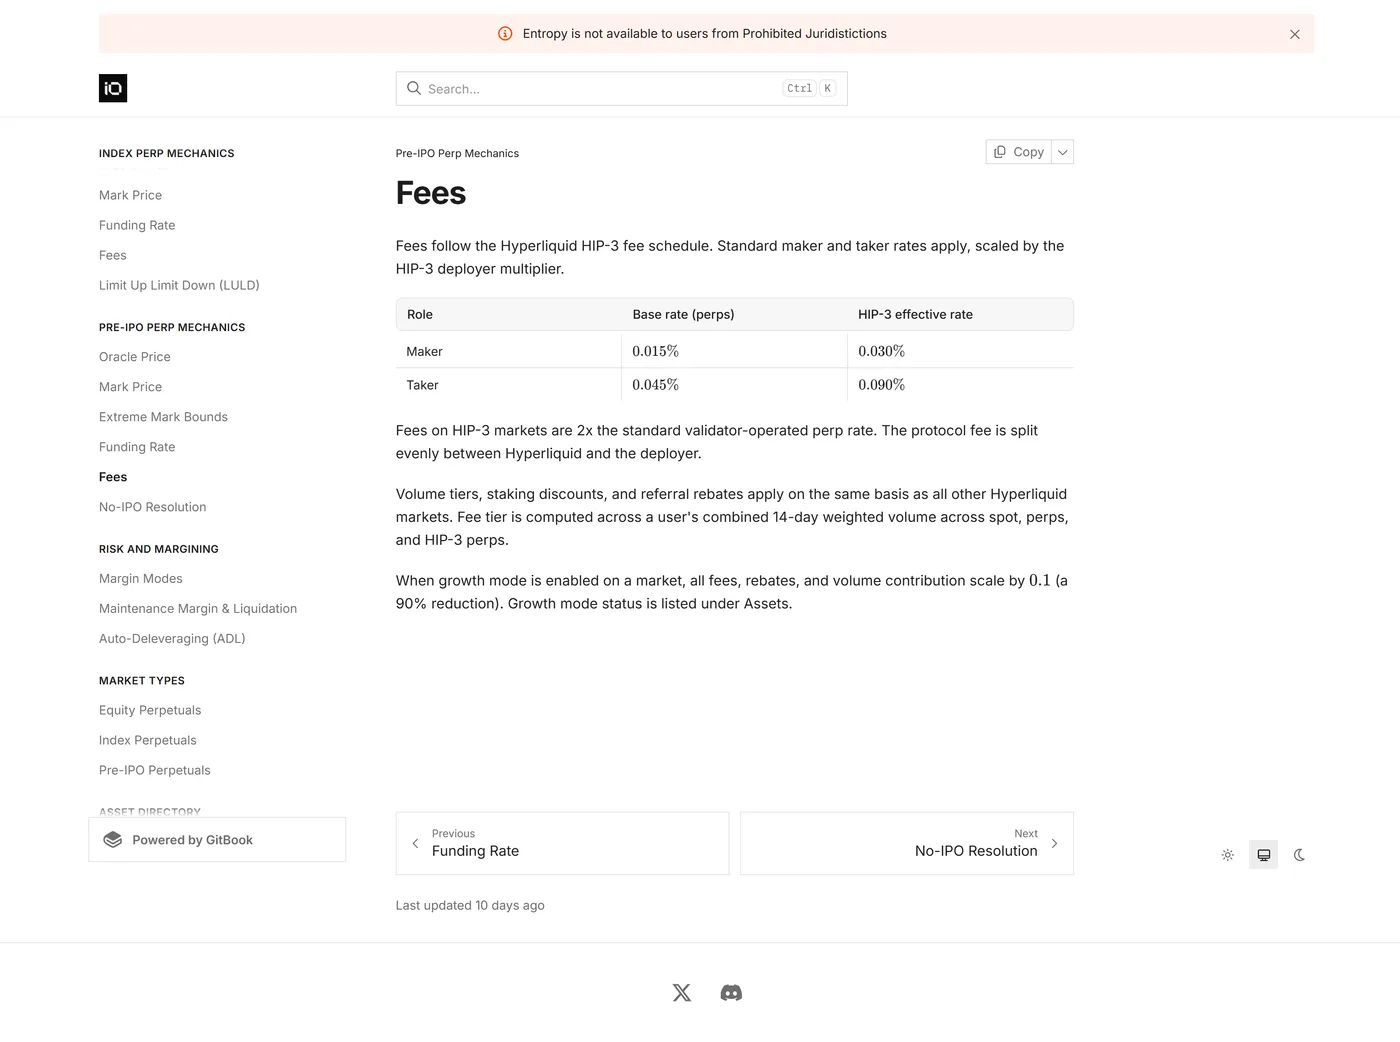Click the Pre-IPO Perp Mechanics breadcrumb
This screenshot has width=1400, height=1042.
point(457,153)
